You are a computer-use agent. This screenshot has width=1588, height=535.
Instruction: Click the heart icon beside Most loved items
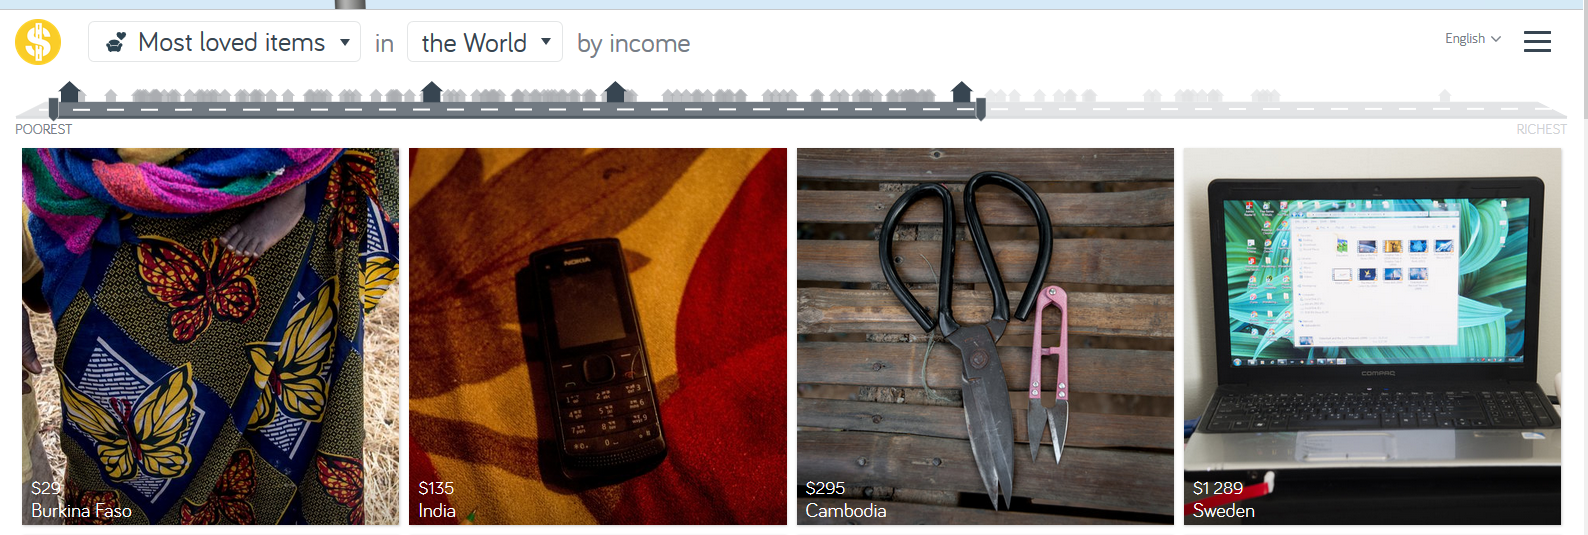(116, 42)
